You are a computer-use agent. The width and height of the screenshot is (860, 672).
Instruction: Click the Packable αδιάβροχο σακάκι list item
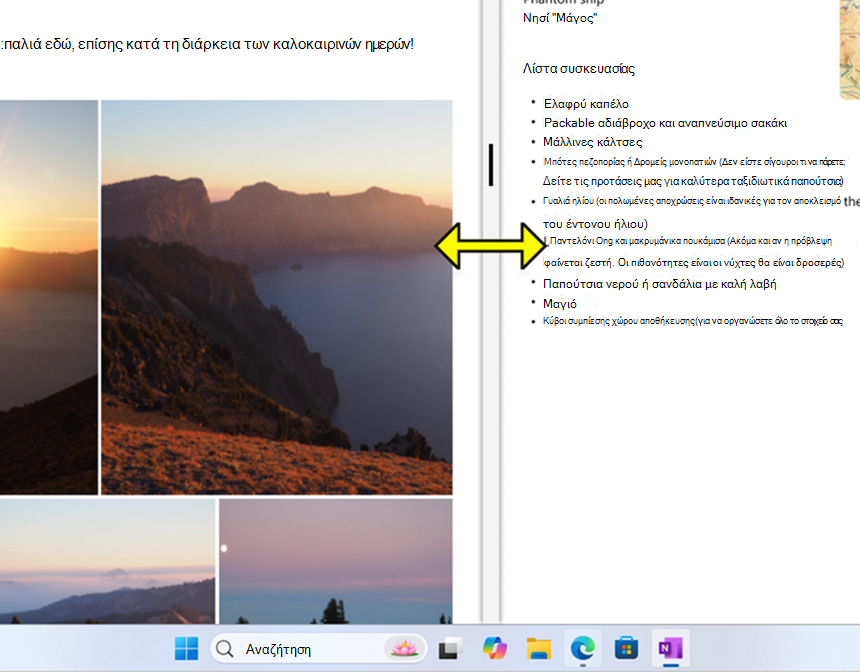(665, 123)
